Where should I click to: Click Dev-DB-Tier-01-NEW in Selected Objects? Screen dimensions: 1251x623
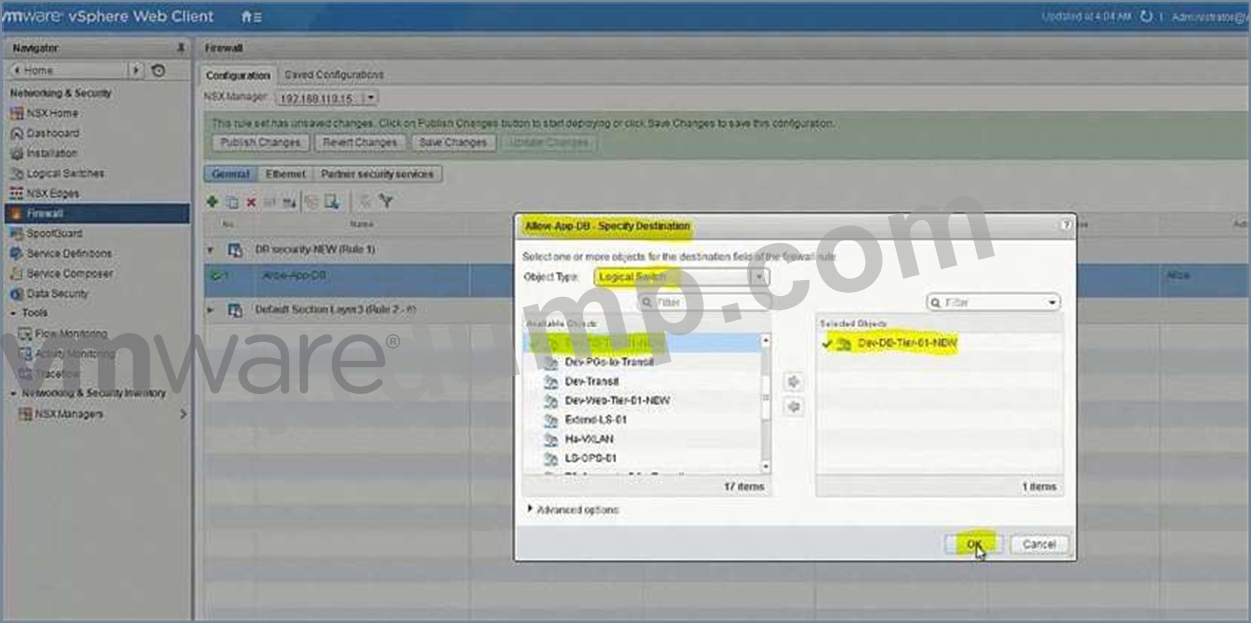click(x=906, y=343)
